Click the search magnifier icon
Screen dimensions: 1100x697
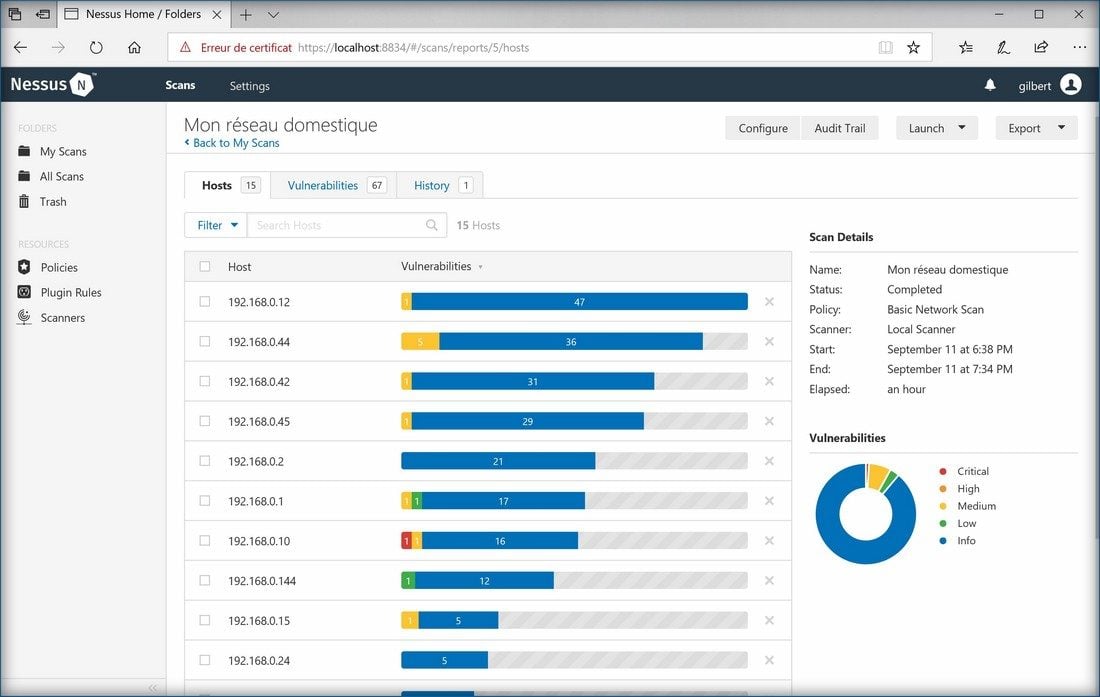pyautogui.click(x=432, y=225)
